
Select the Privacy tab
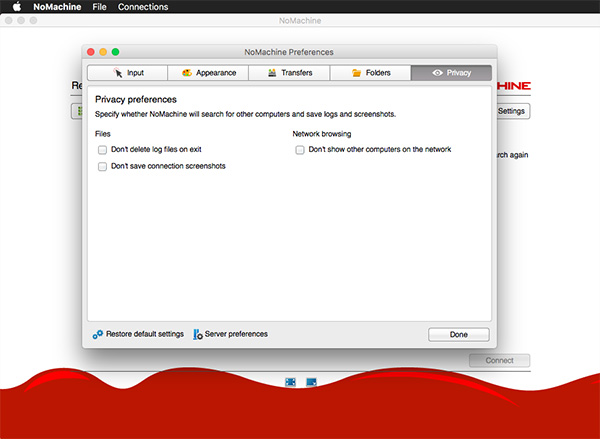coord(452,73)
